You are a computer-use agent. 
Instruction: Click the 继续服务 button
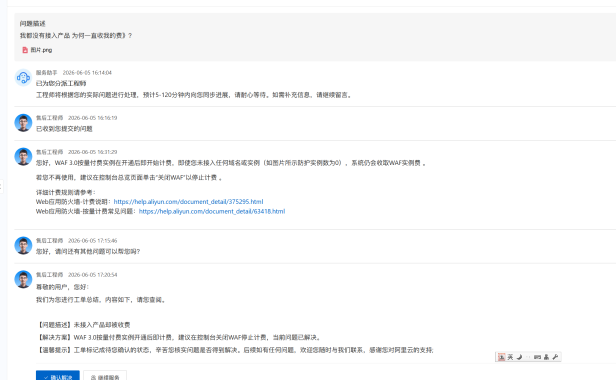point(105,375)
